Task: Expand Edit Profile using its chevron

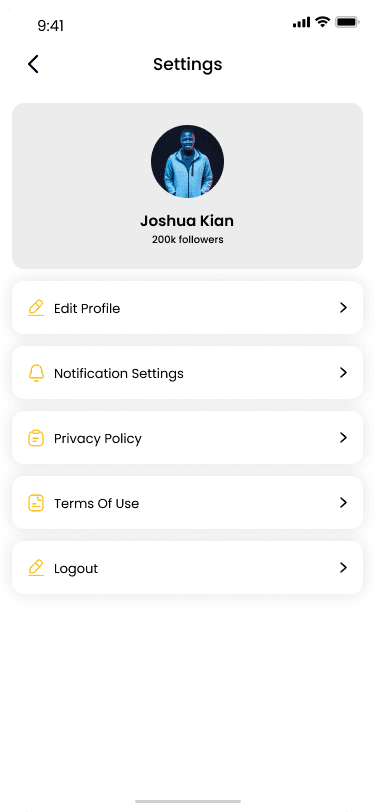Action: [343, 308]
